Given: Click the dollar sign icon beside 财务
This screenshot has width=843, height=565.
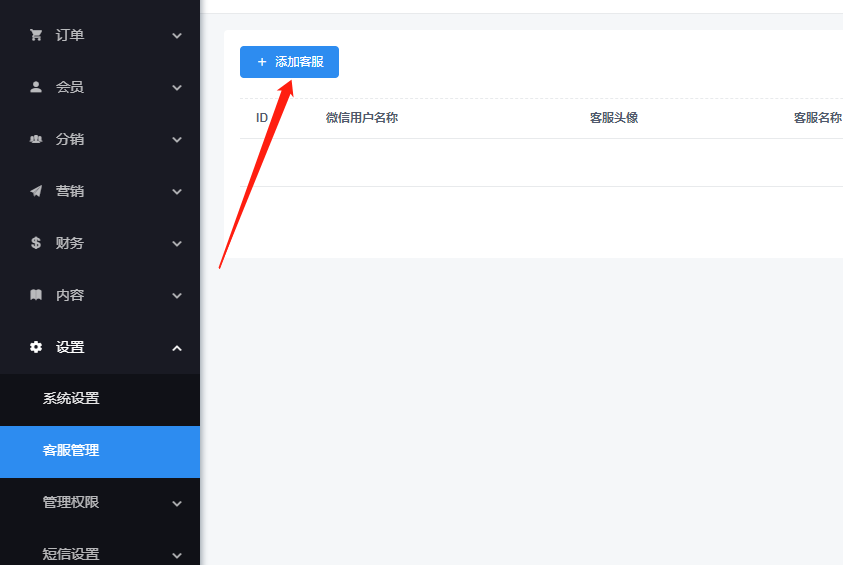Looking at the screenshot, I should (36, 243).
